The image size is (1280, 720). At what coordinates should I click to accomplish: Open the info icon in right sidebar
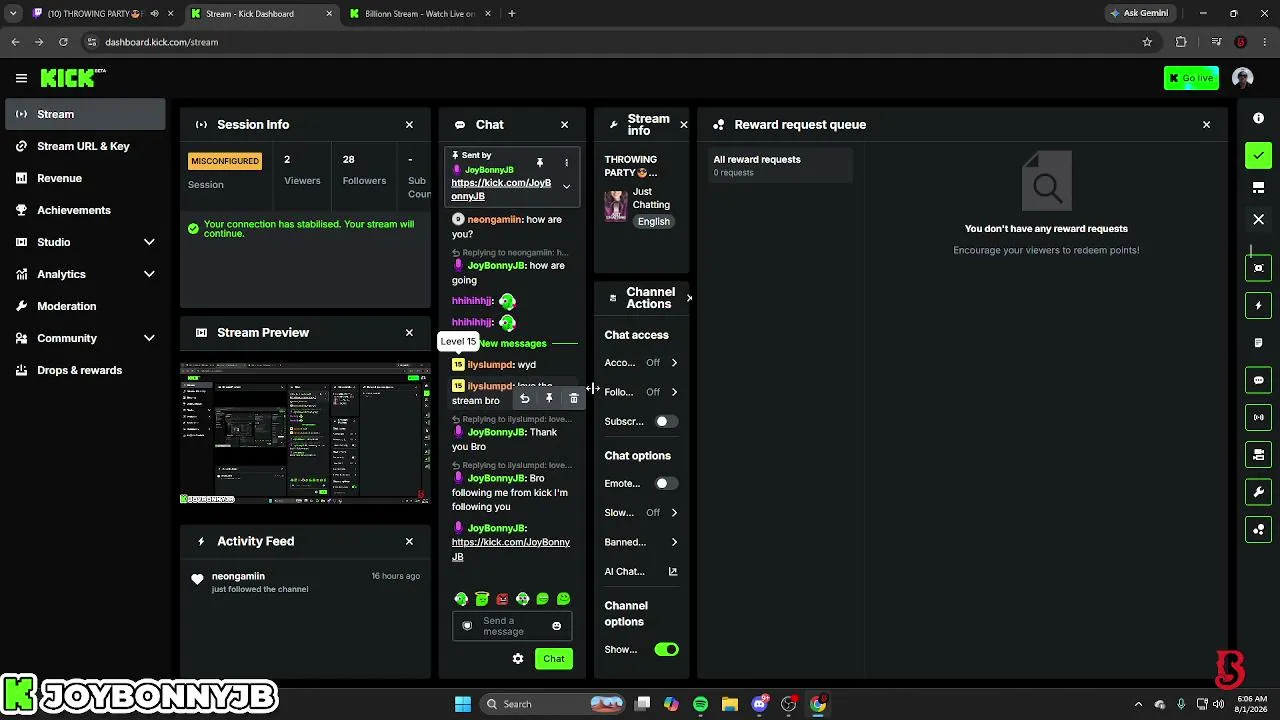click(x=1259, y=118)
